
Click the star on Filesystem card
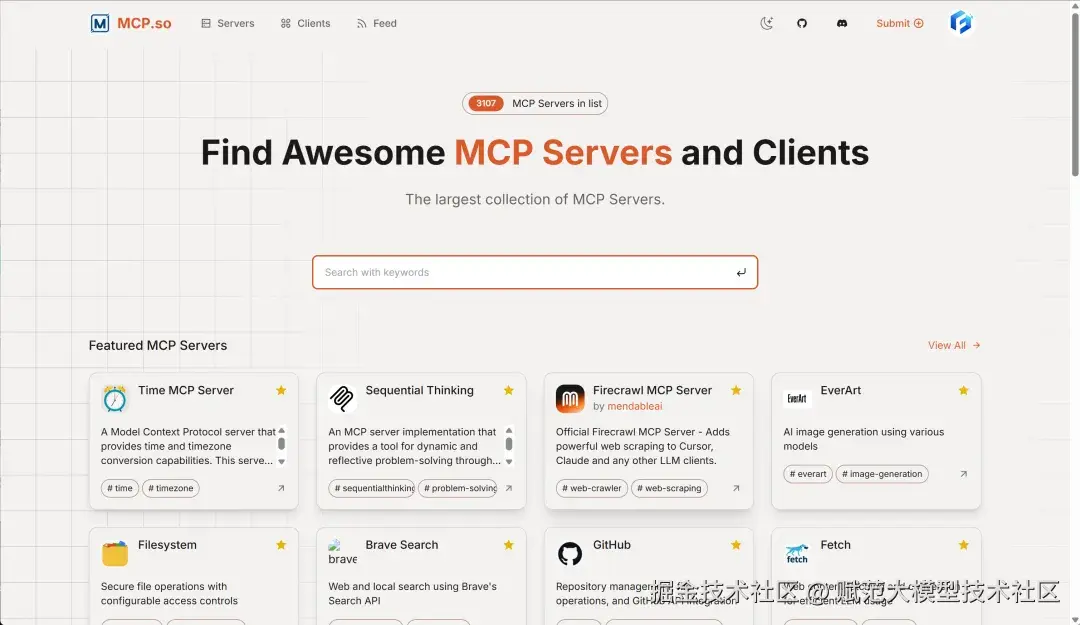[x=281, y=545]
